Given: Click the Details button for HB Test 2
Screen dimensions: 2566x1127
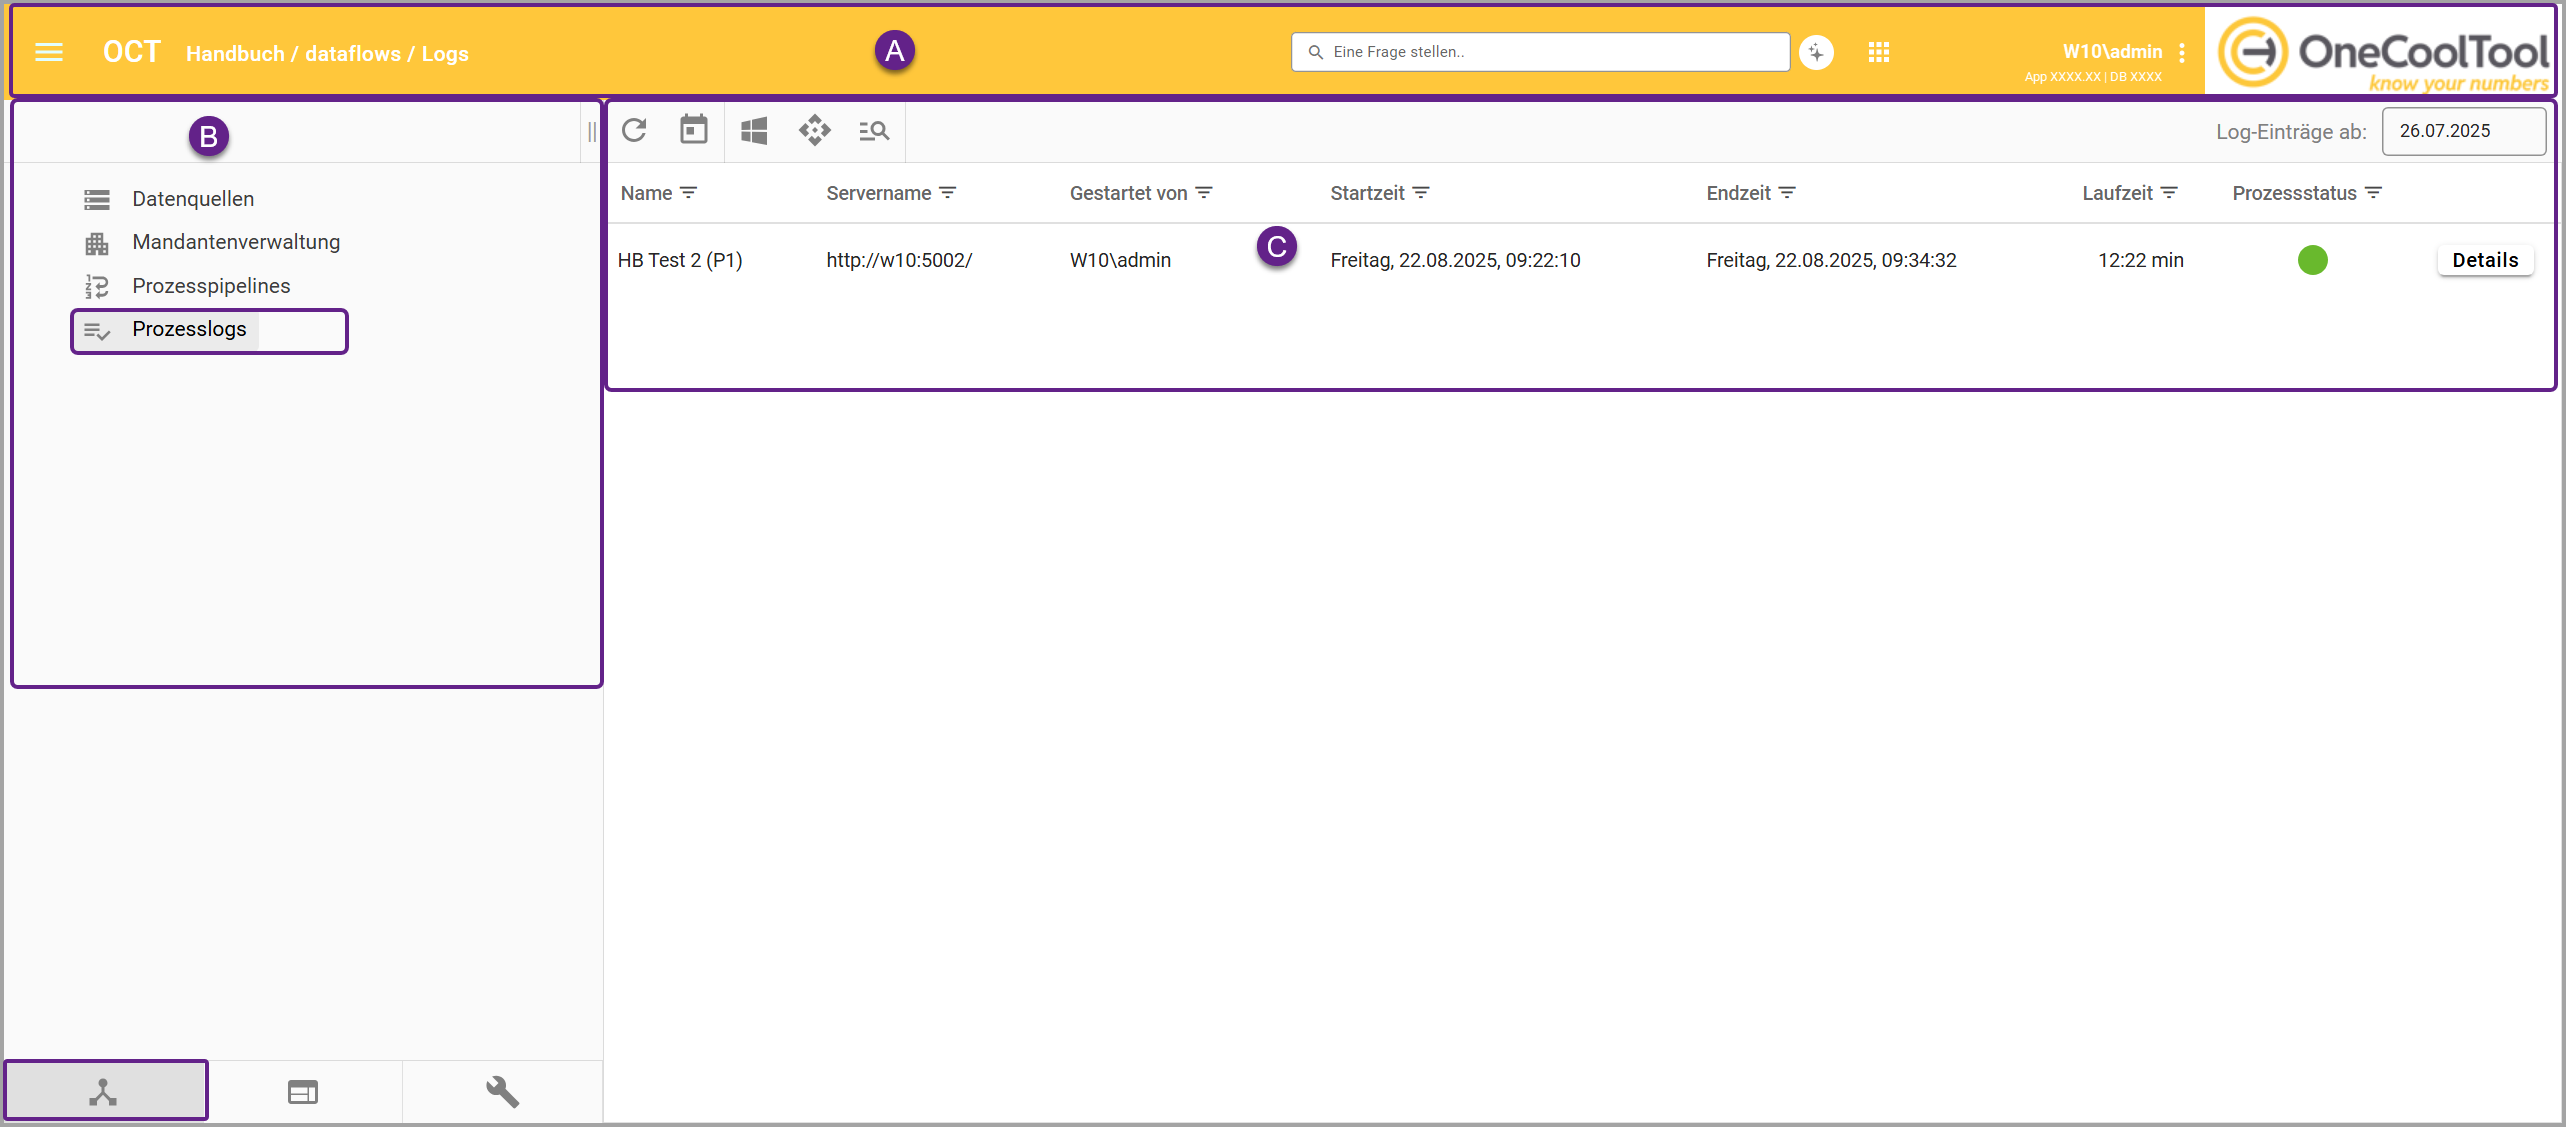Looking at the screenshot, I should coord(2484,260).
